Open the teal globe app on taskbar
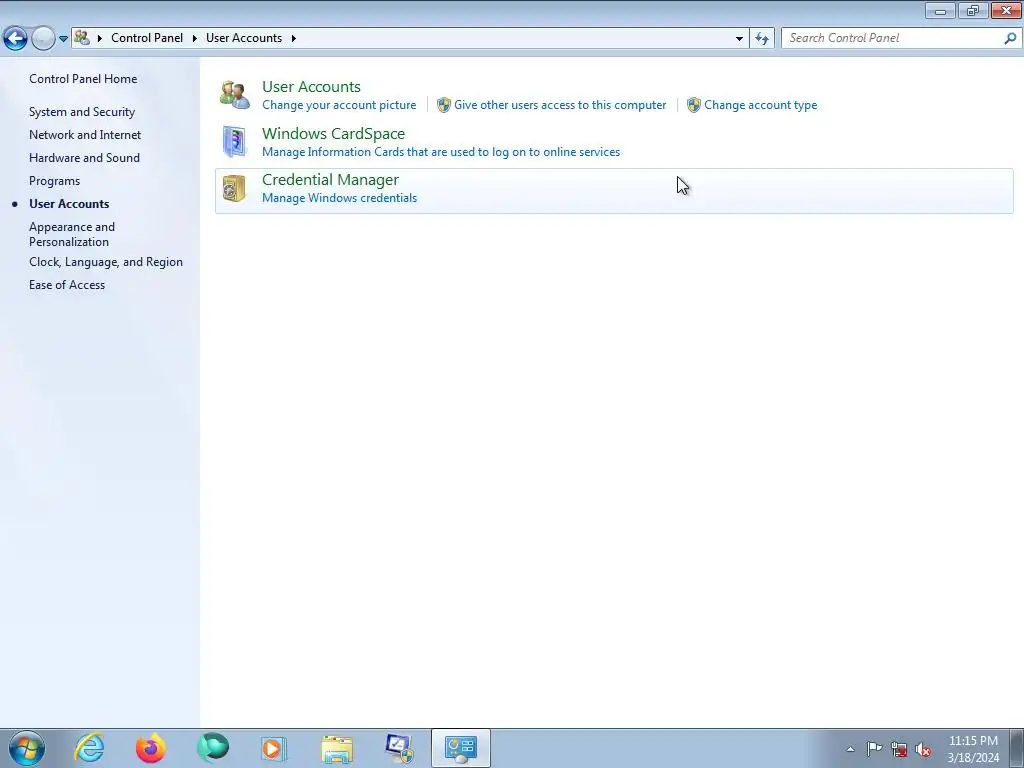Screen dimensions: 1024x768 (213, 748)
